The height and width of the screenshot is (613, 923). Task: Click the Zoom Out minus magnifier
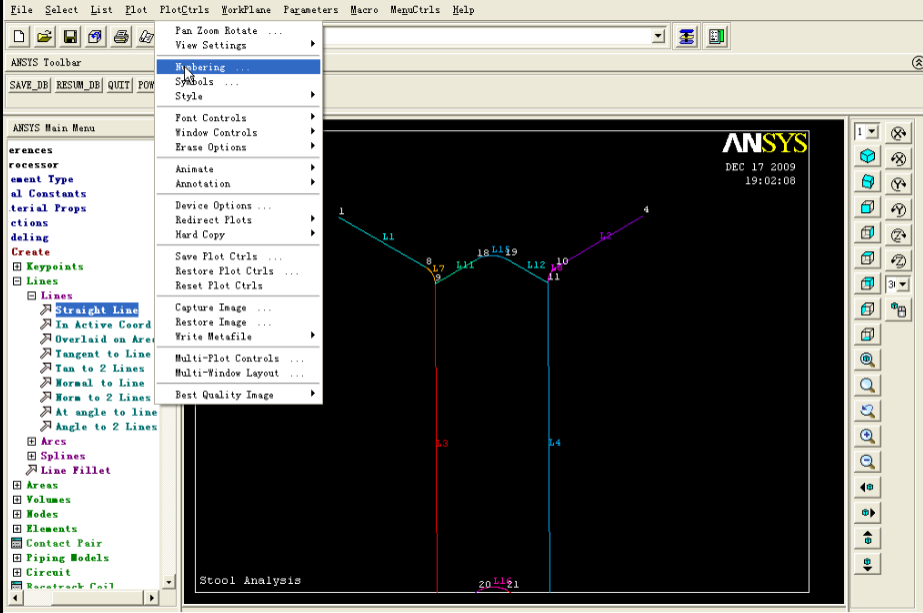(867, 461)
